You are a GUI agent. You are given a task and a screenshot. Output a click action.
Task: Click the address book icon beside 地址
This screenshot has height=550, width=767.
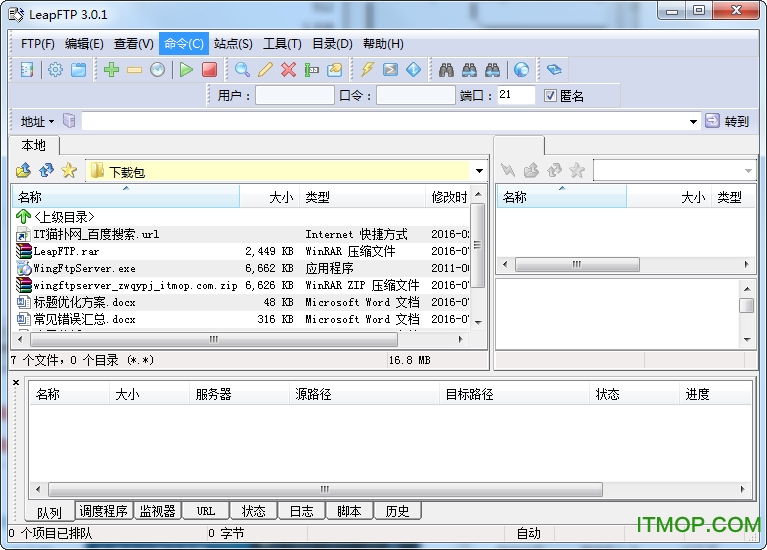coord(69,120)
